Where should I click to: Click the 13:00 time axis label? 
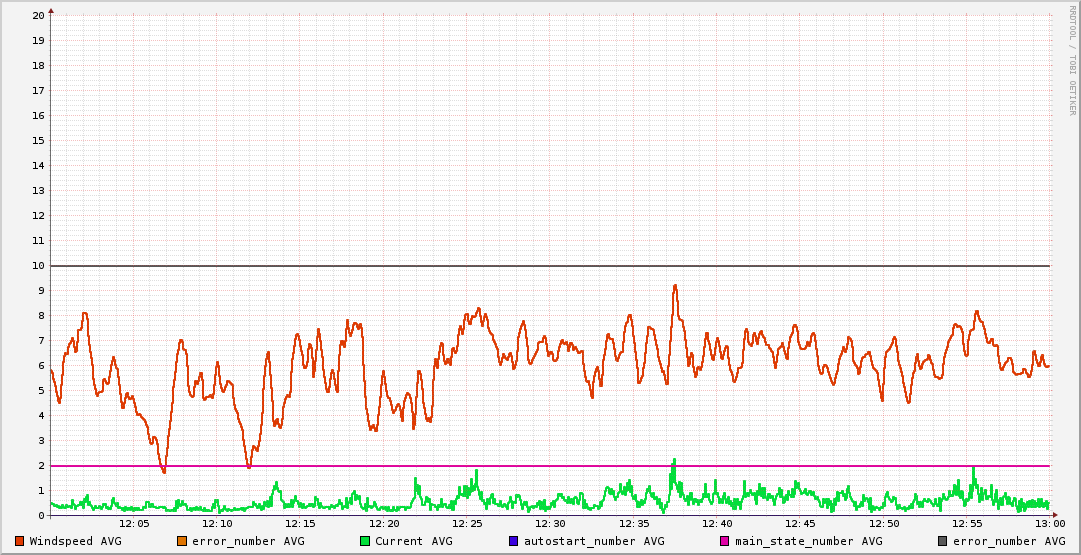[1049, 524]
